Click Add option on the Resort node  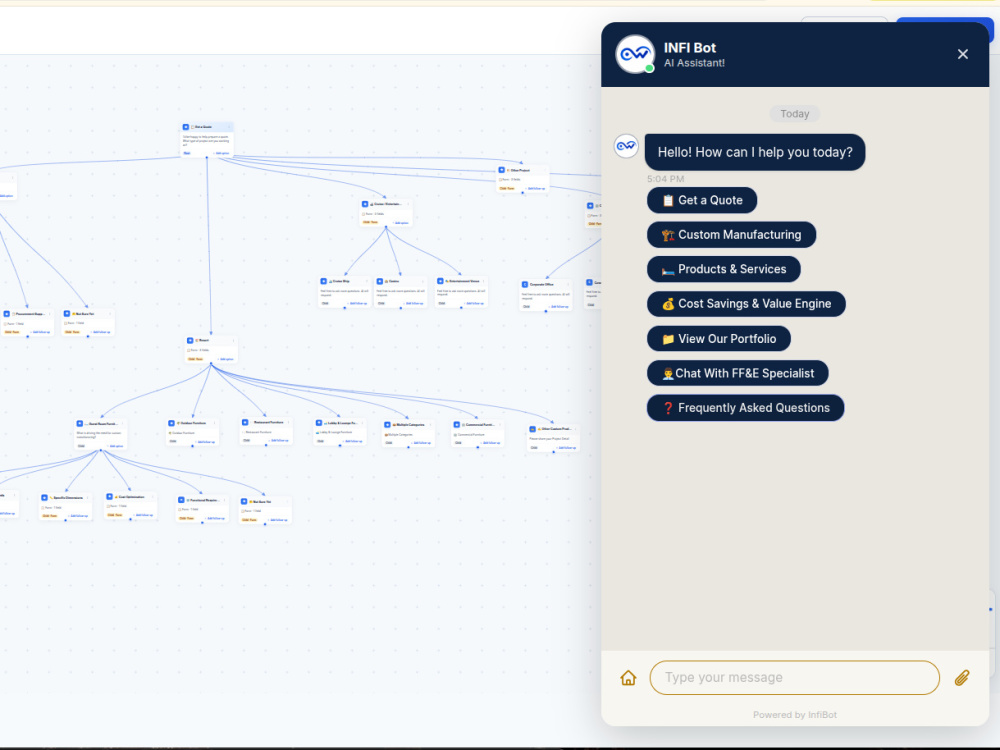(x=226, y=359)
